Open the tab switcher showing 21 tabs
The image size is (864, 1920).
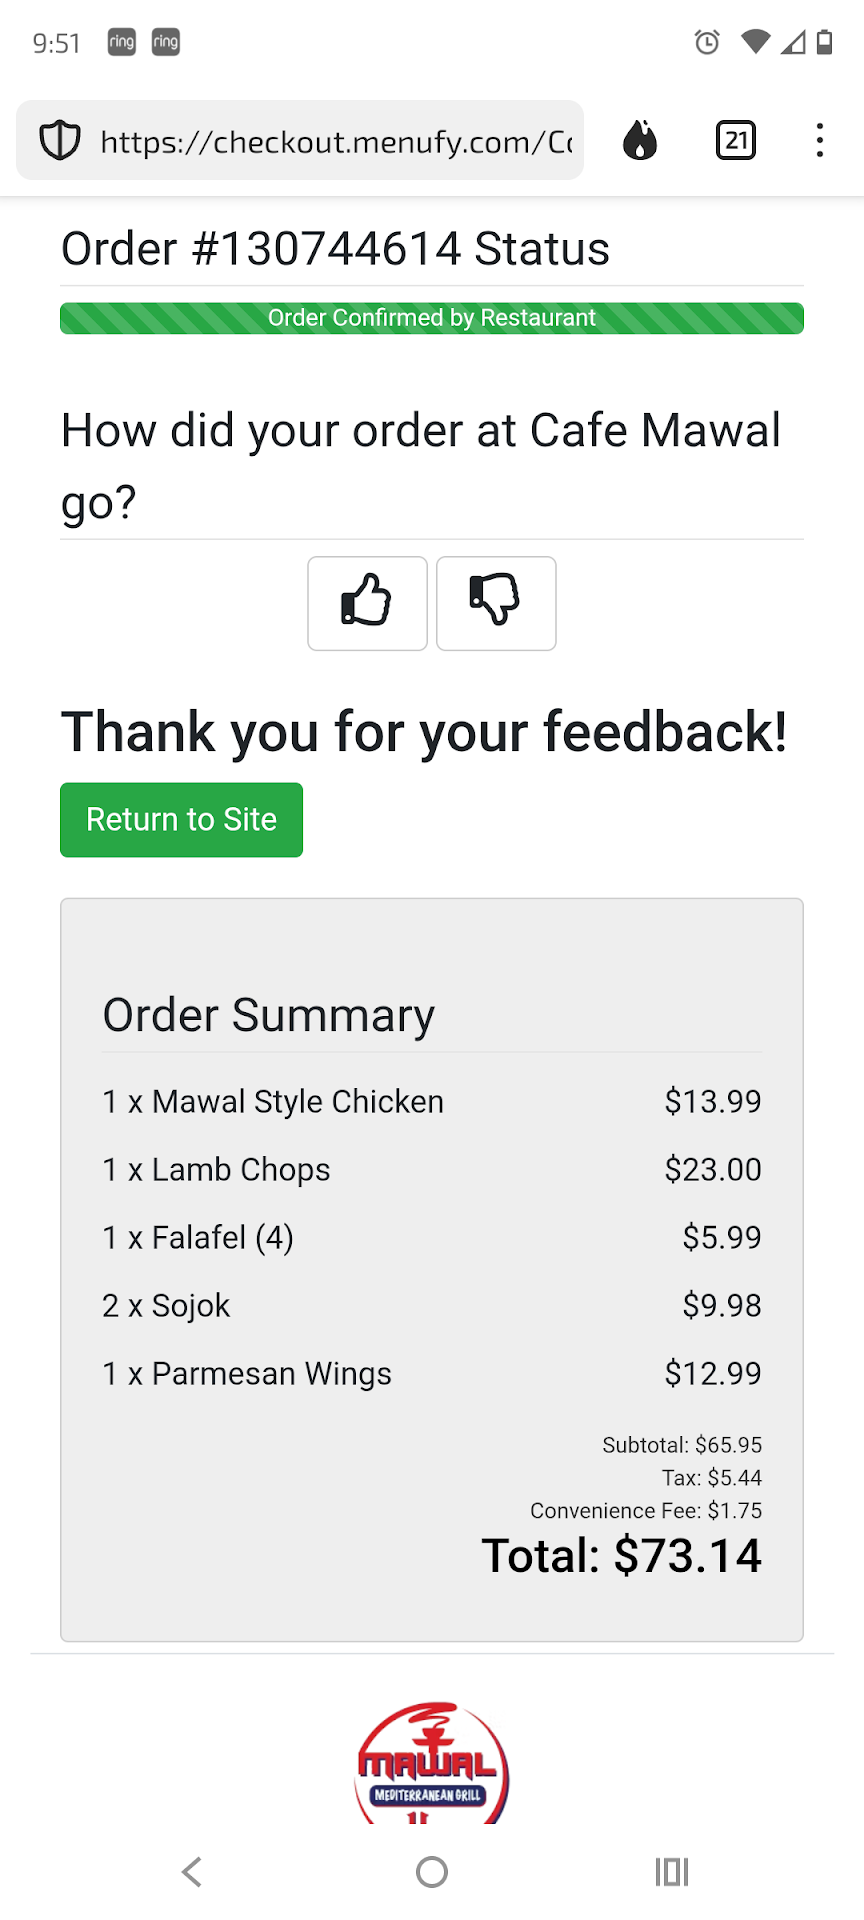tap(736, 141)
